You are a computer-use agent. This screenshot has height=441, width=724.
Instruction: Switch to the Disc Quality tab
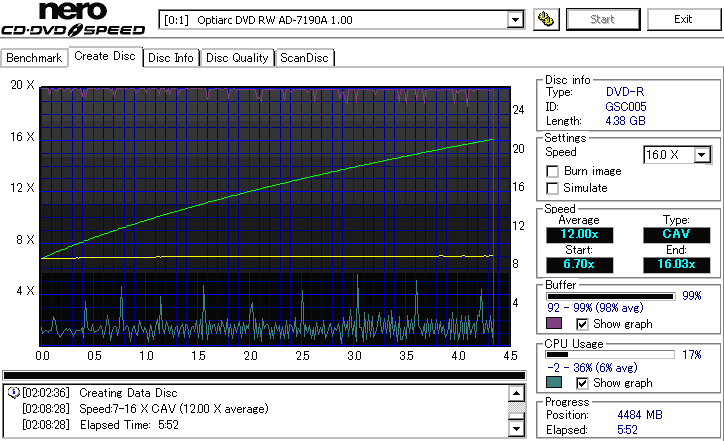(237, 58)
